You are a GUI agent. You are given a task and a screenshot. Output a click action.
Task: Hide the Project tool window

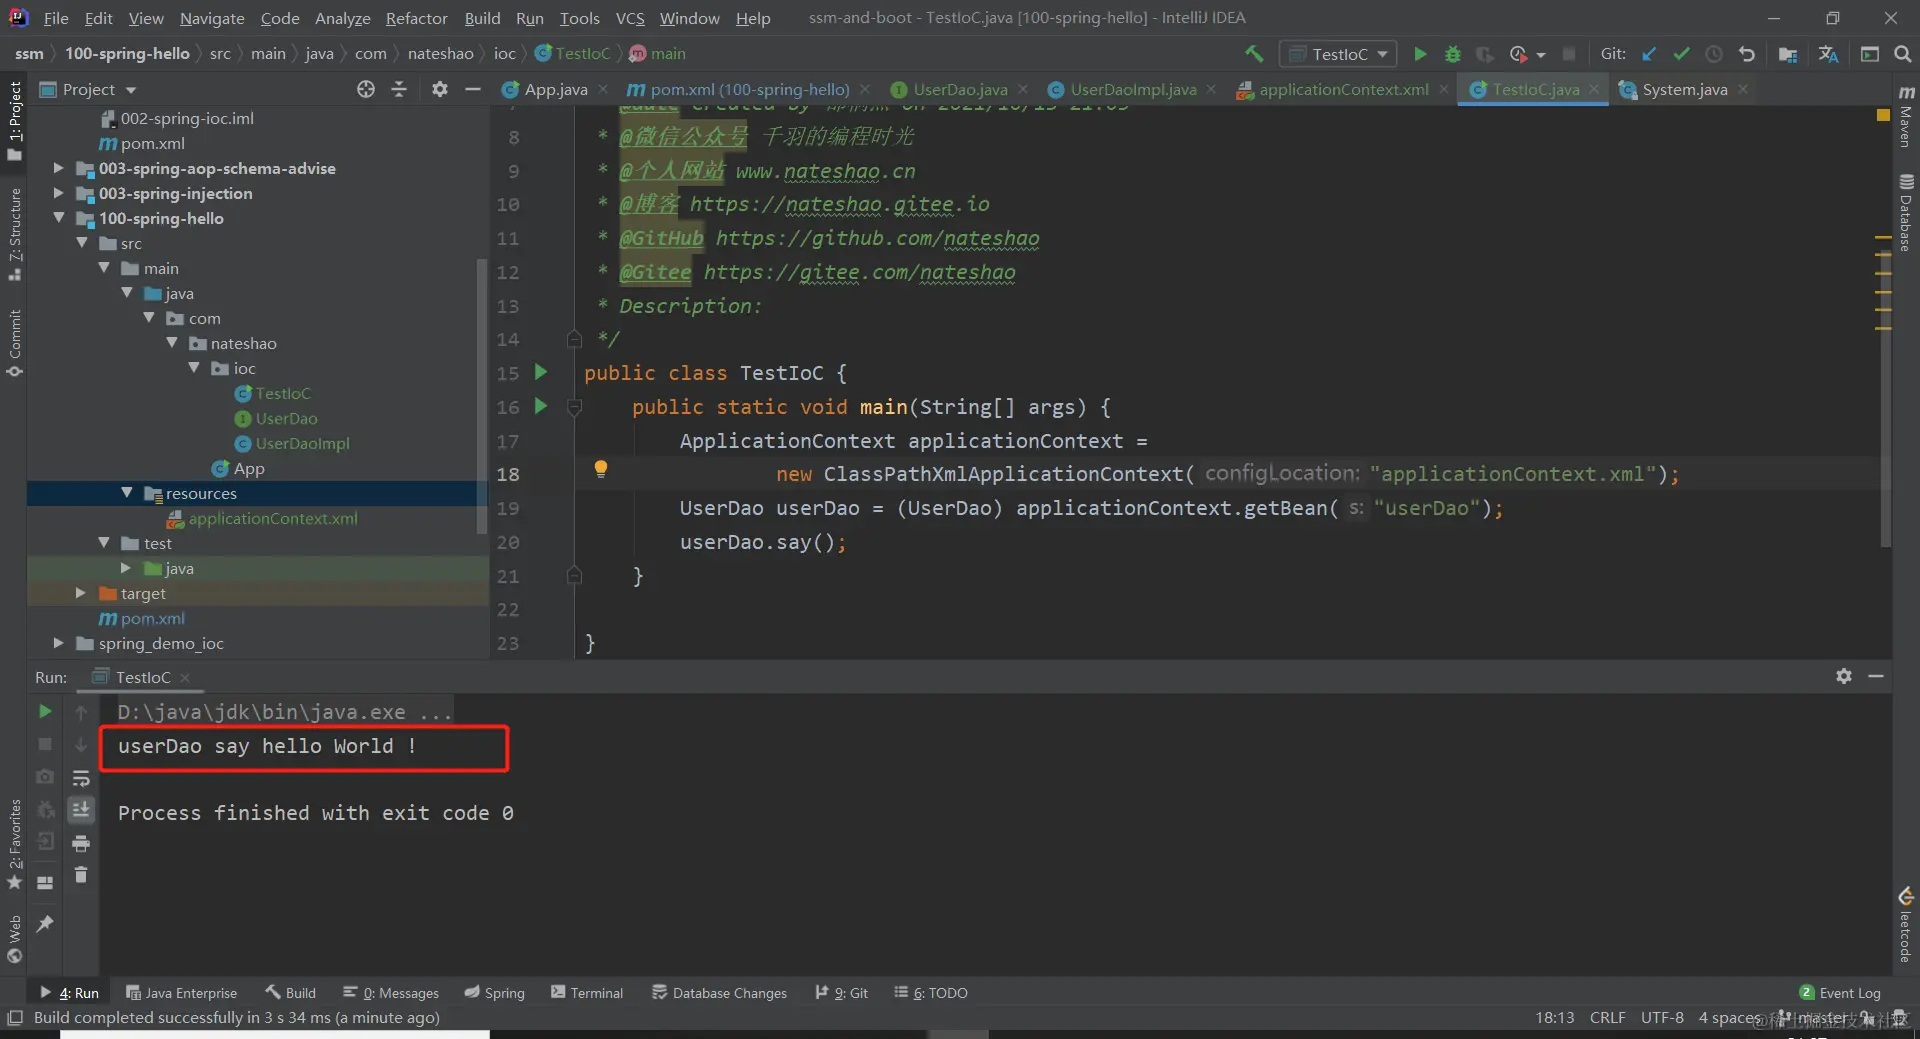(473, 89)
